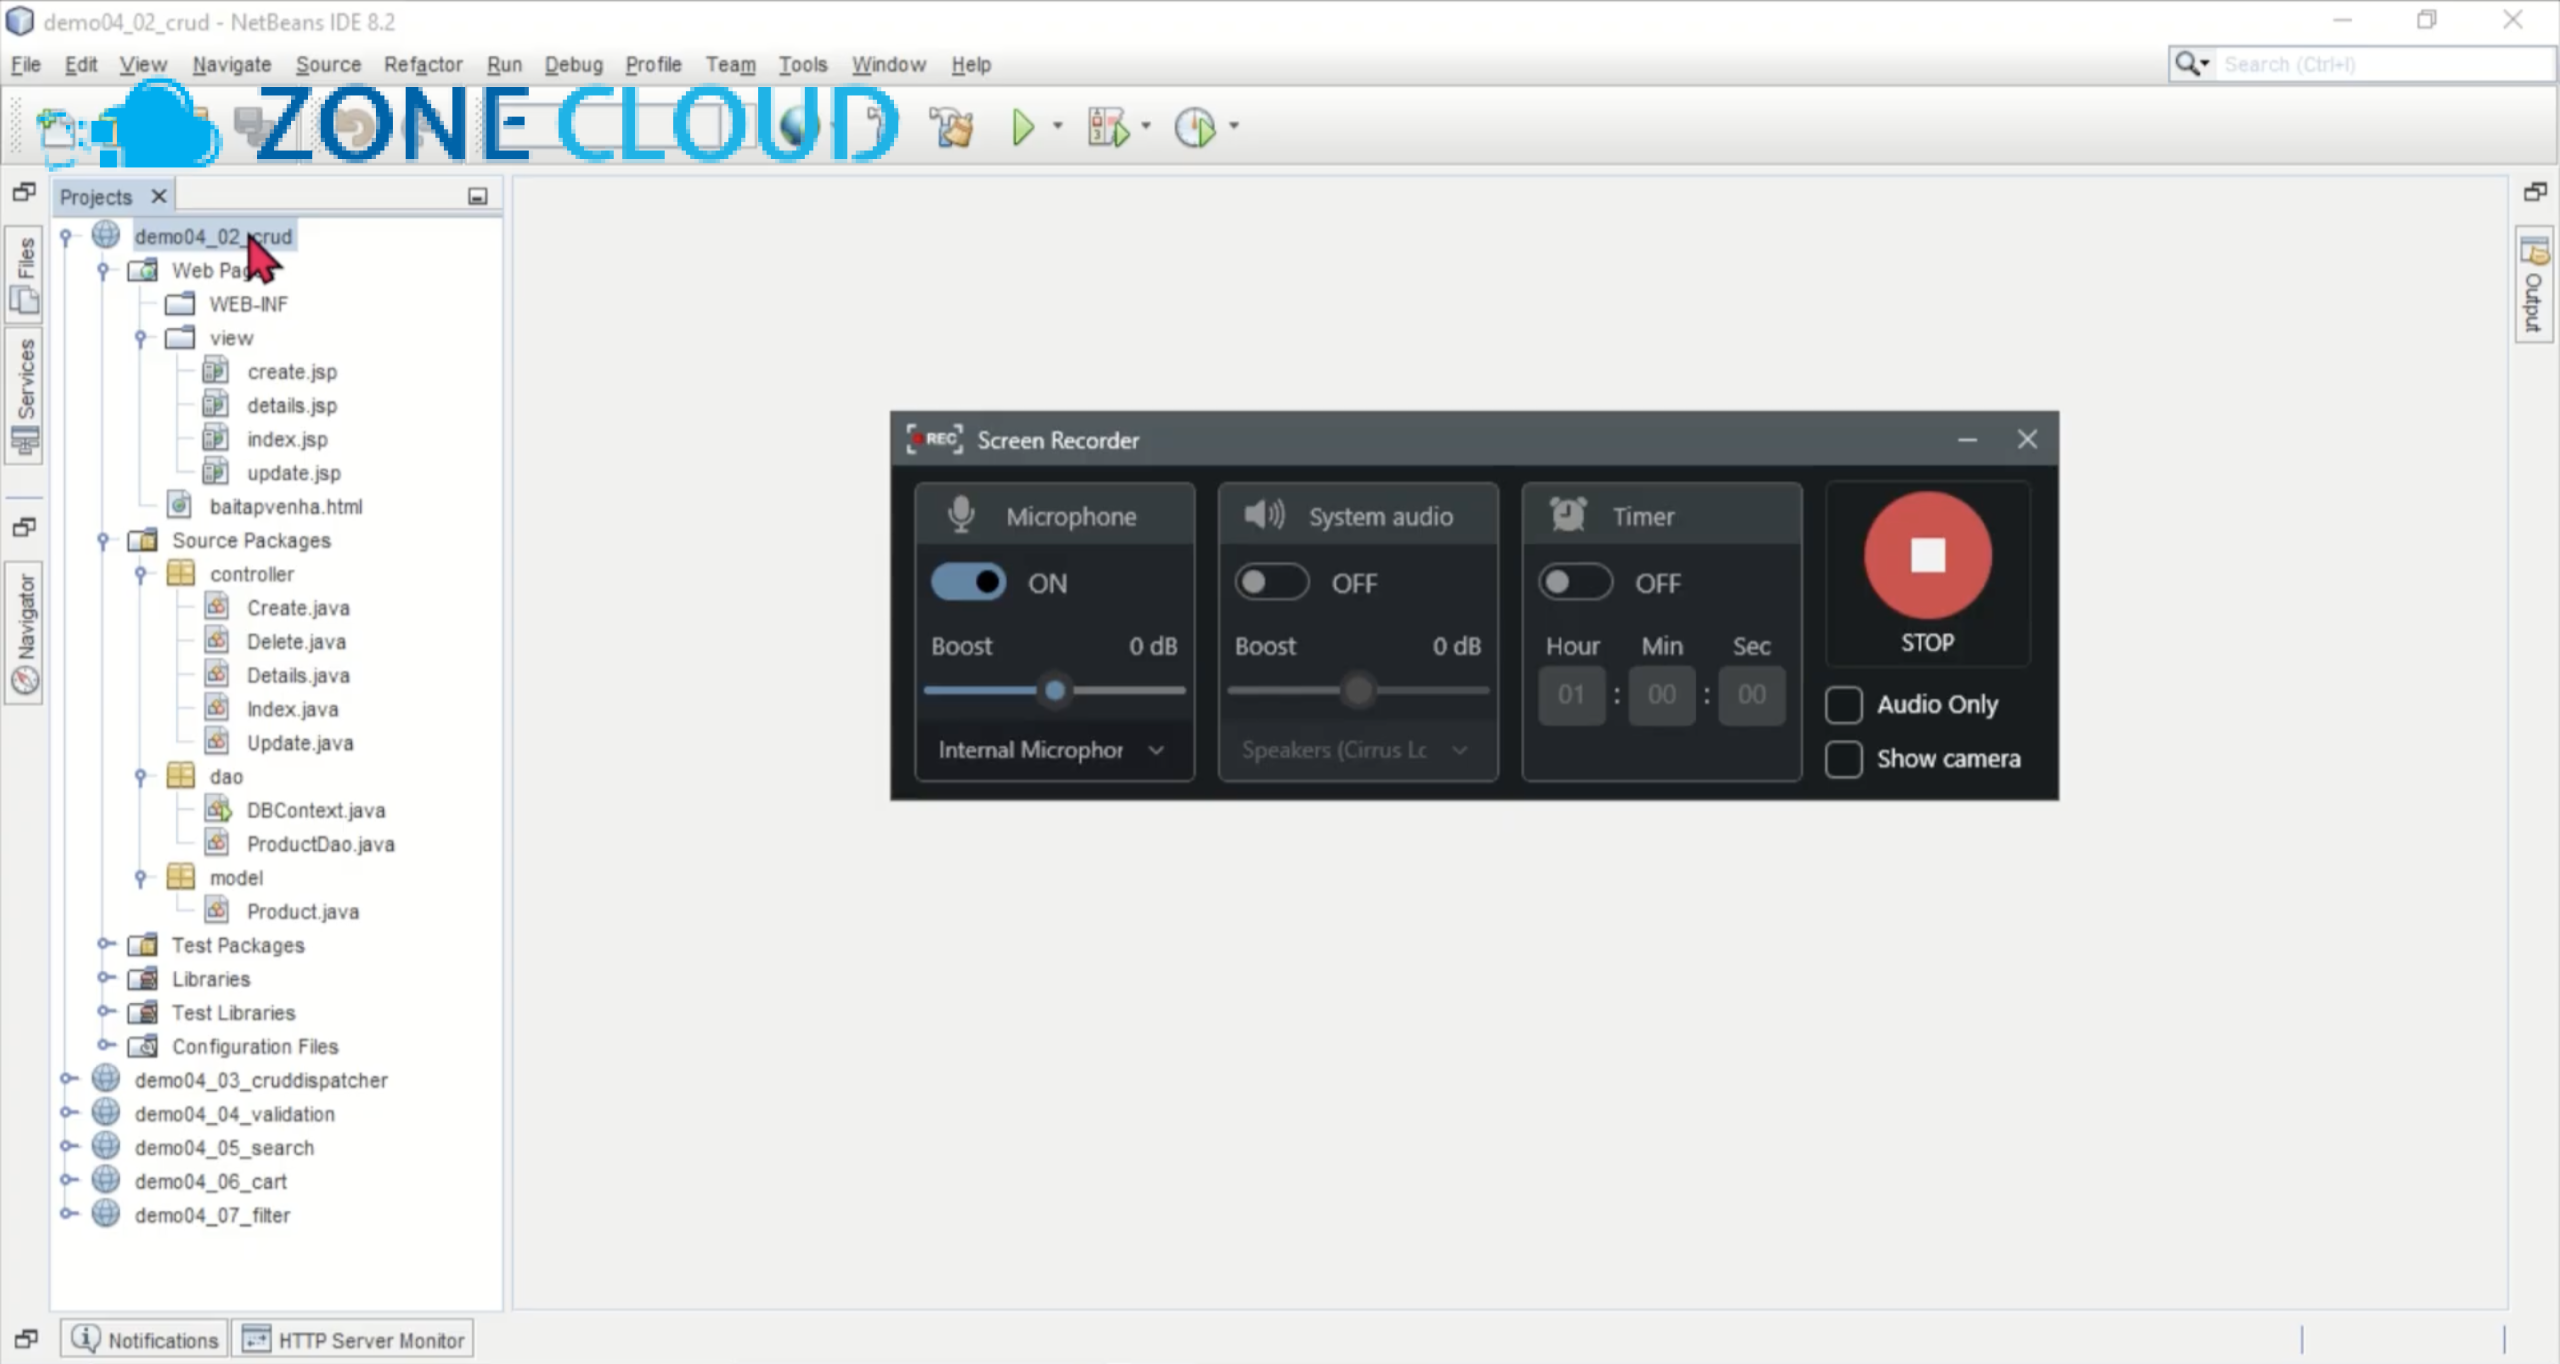
Task: Select update.jsp file
Action: pos(293,473)
